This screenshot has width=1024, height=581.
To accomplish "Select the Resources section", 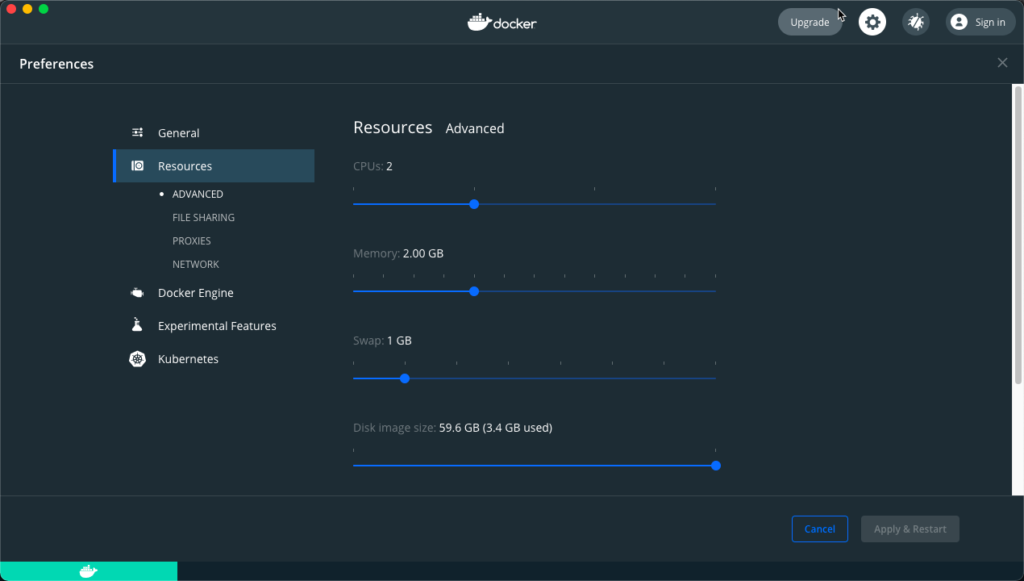I will click(x=214, y=166).
